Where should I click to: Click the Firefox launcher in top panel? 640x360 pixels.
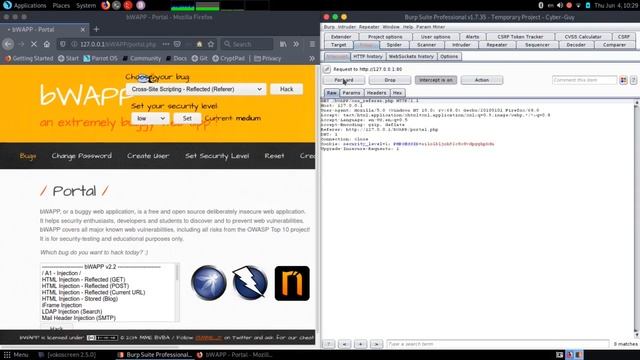(105, 5)
